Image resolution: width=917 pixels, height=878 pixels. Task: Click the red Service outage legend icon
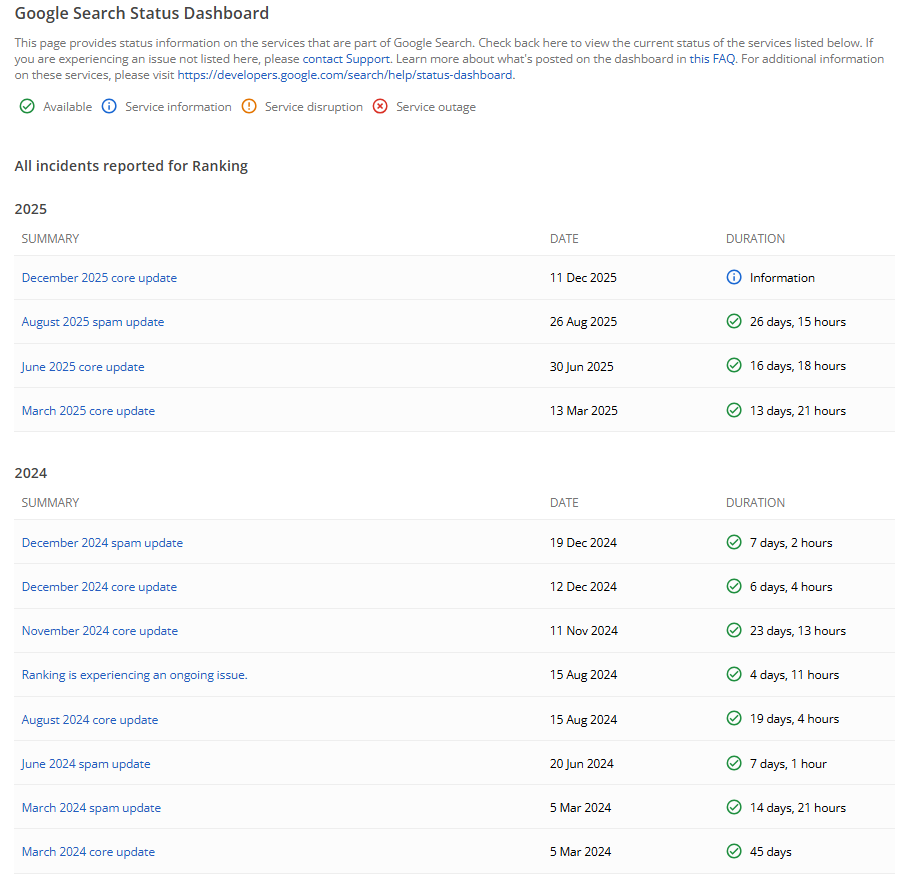click(x=380, y=106)
